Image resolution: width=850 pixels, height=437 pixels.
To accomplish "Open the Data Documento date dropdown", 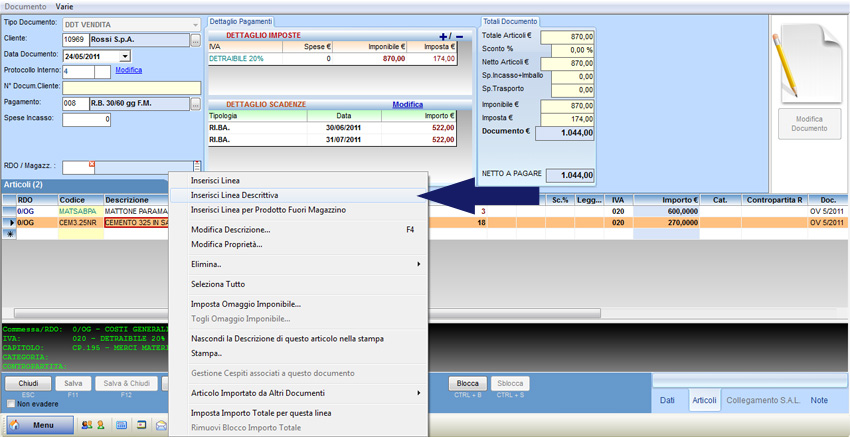I will click(124, 56).
